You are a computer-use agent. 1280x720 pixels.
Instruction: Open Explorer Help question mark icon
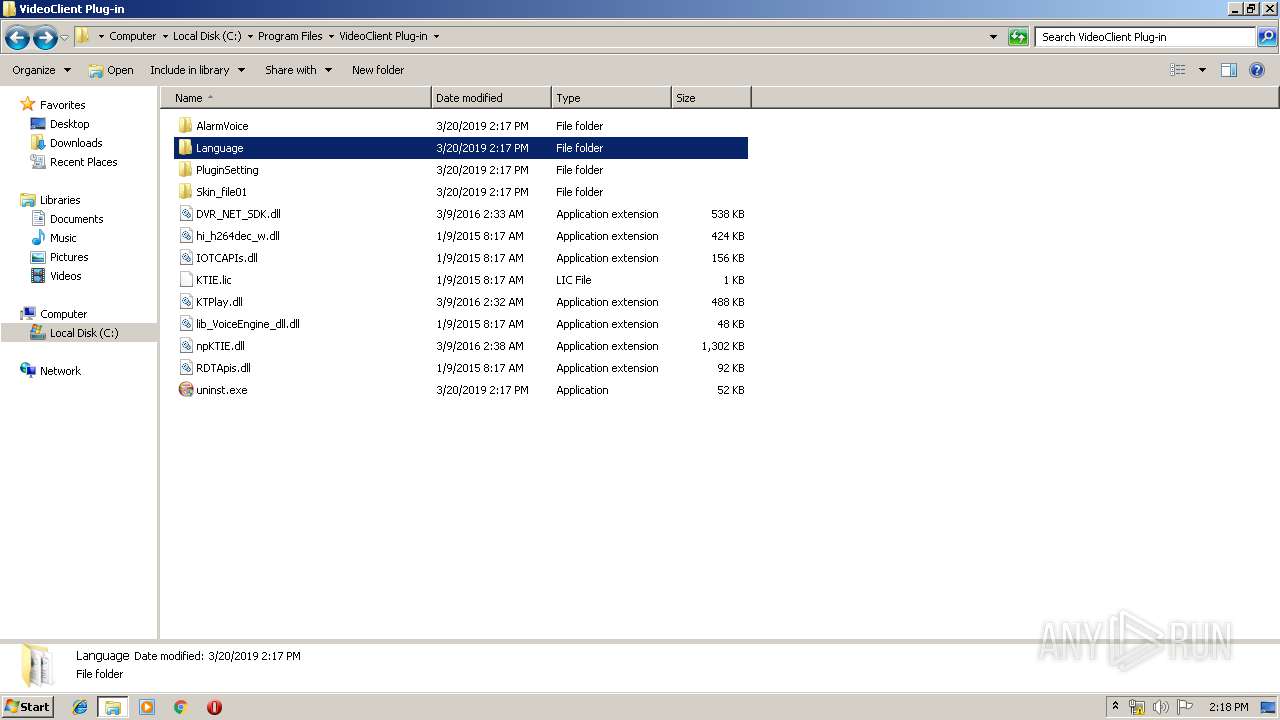click(x=1258, y=70)
